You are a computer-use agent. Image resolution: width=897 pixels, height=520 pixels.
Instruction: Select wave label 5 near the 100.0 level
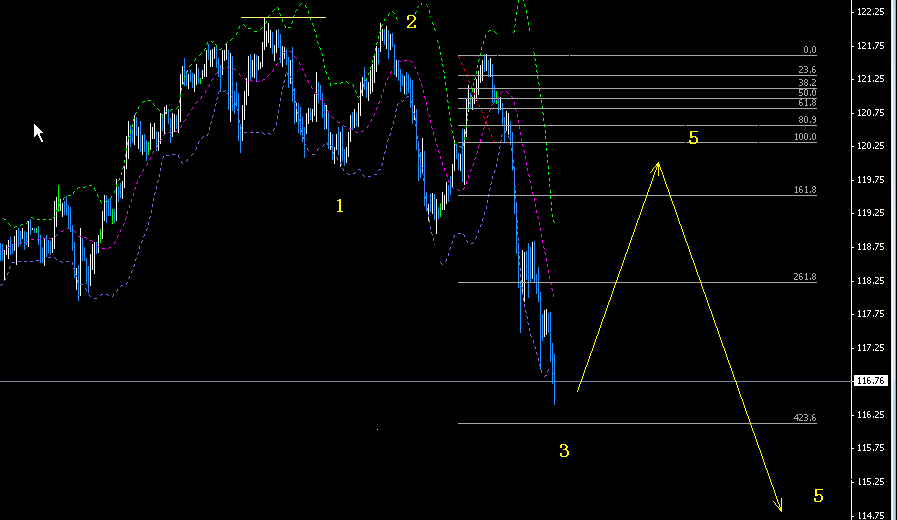693,138
